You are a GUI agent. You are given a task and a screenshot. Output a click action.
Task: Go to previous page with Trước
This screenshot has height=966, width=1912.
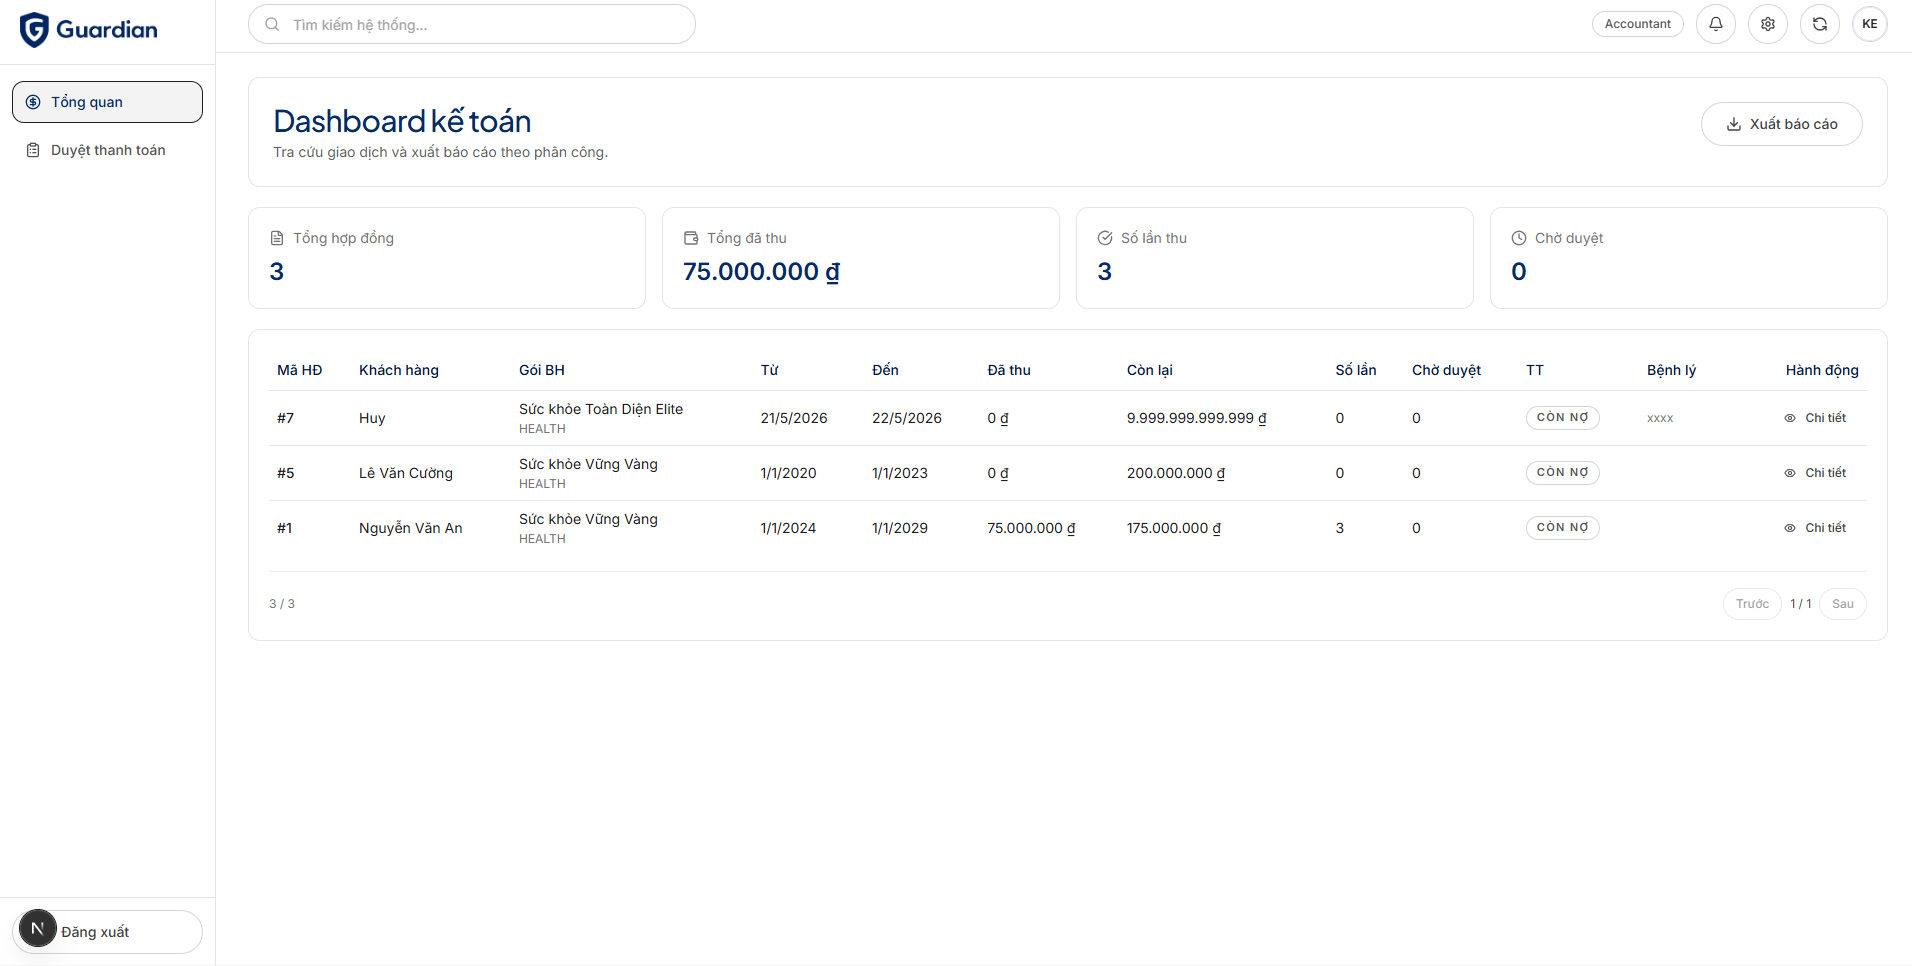[x=1752, y=604]
